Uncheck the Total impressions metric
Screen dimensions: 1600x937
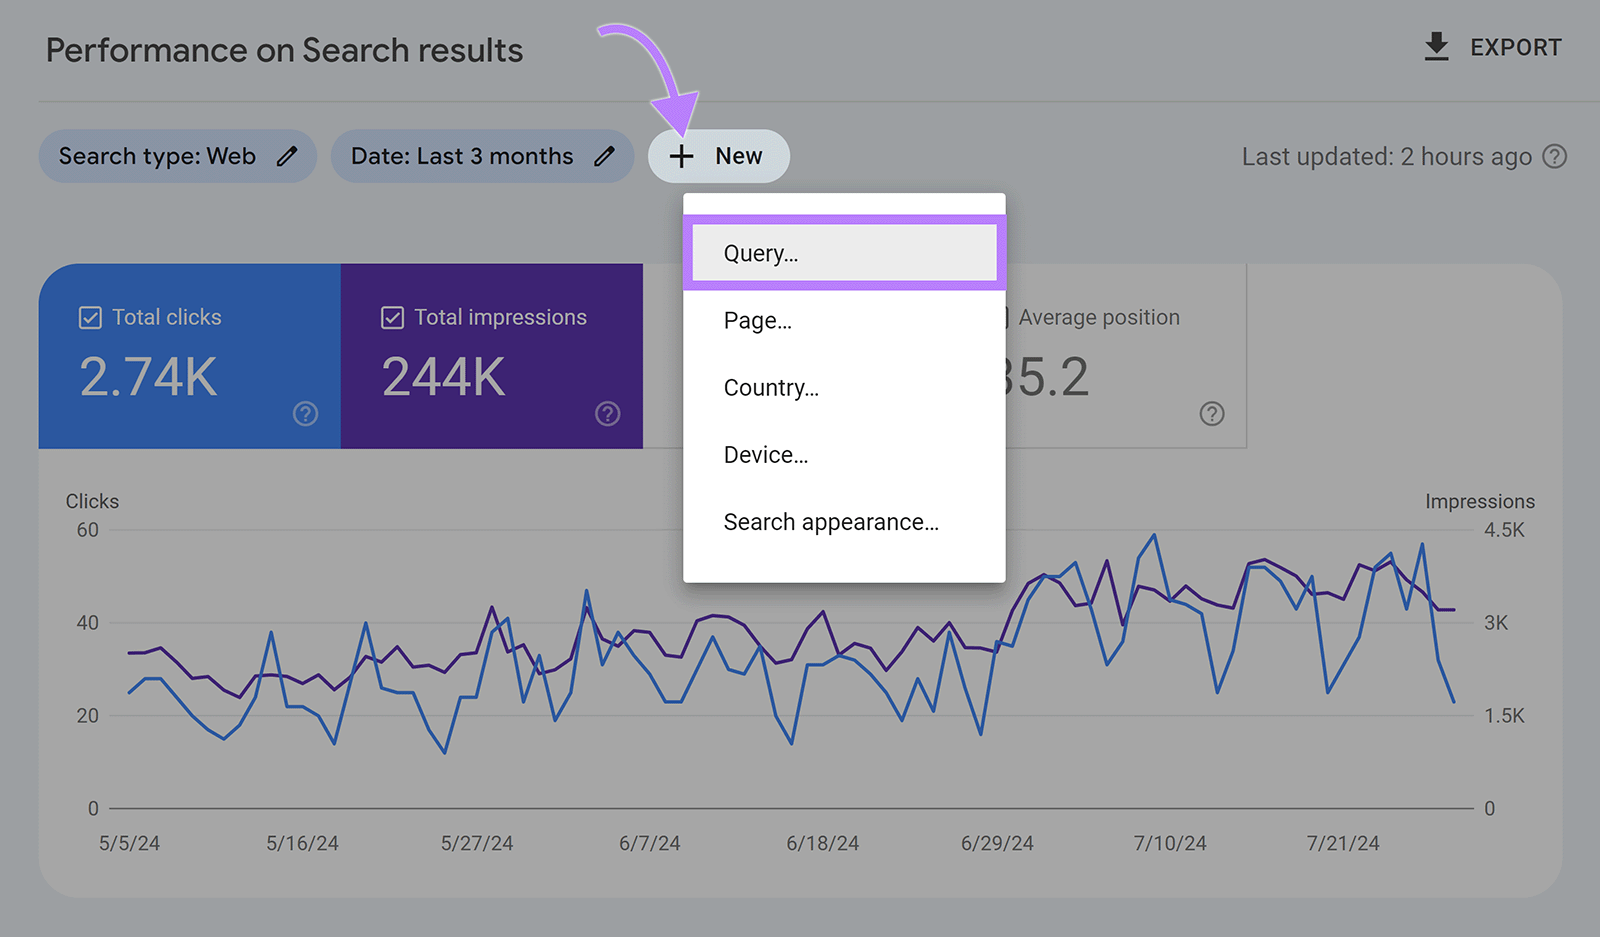tap(392, 316)
